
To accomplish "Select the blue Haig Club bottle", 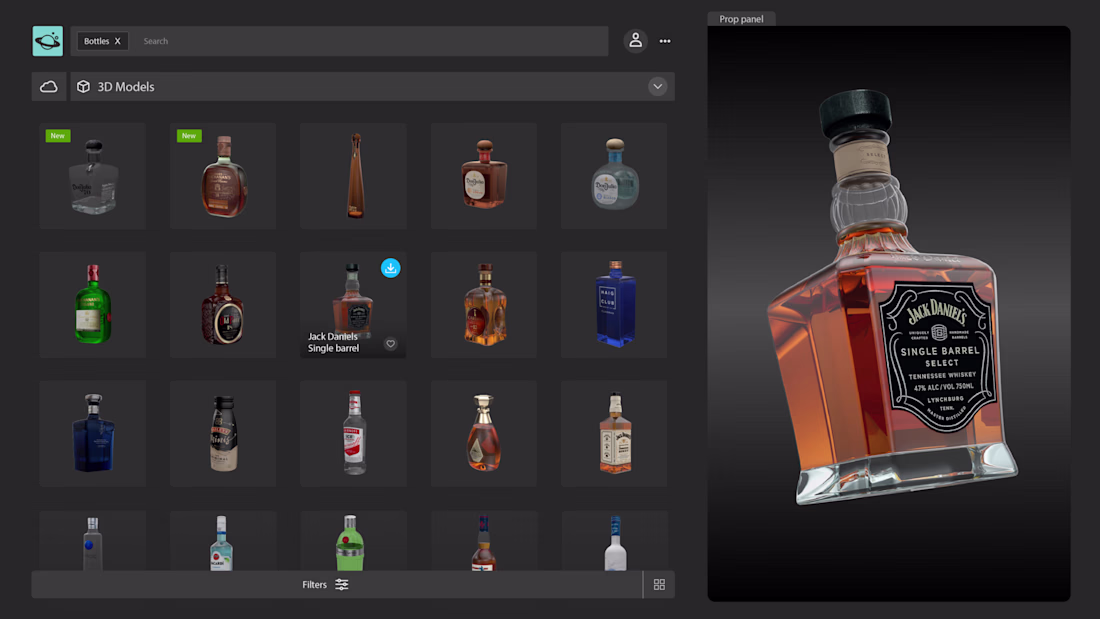I will [x=615, y=305].
